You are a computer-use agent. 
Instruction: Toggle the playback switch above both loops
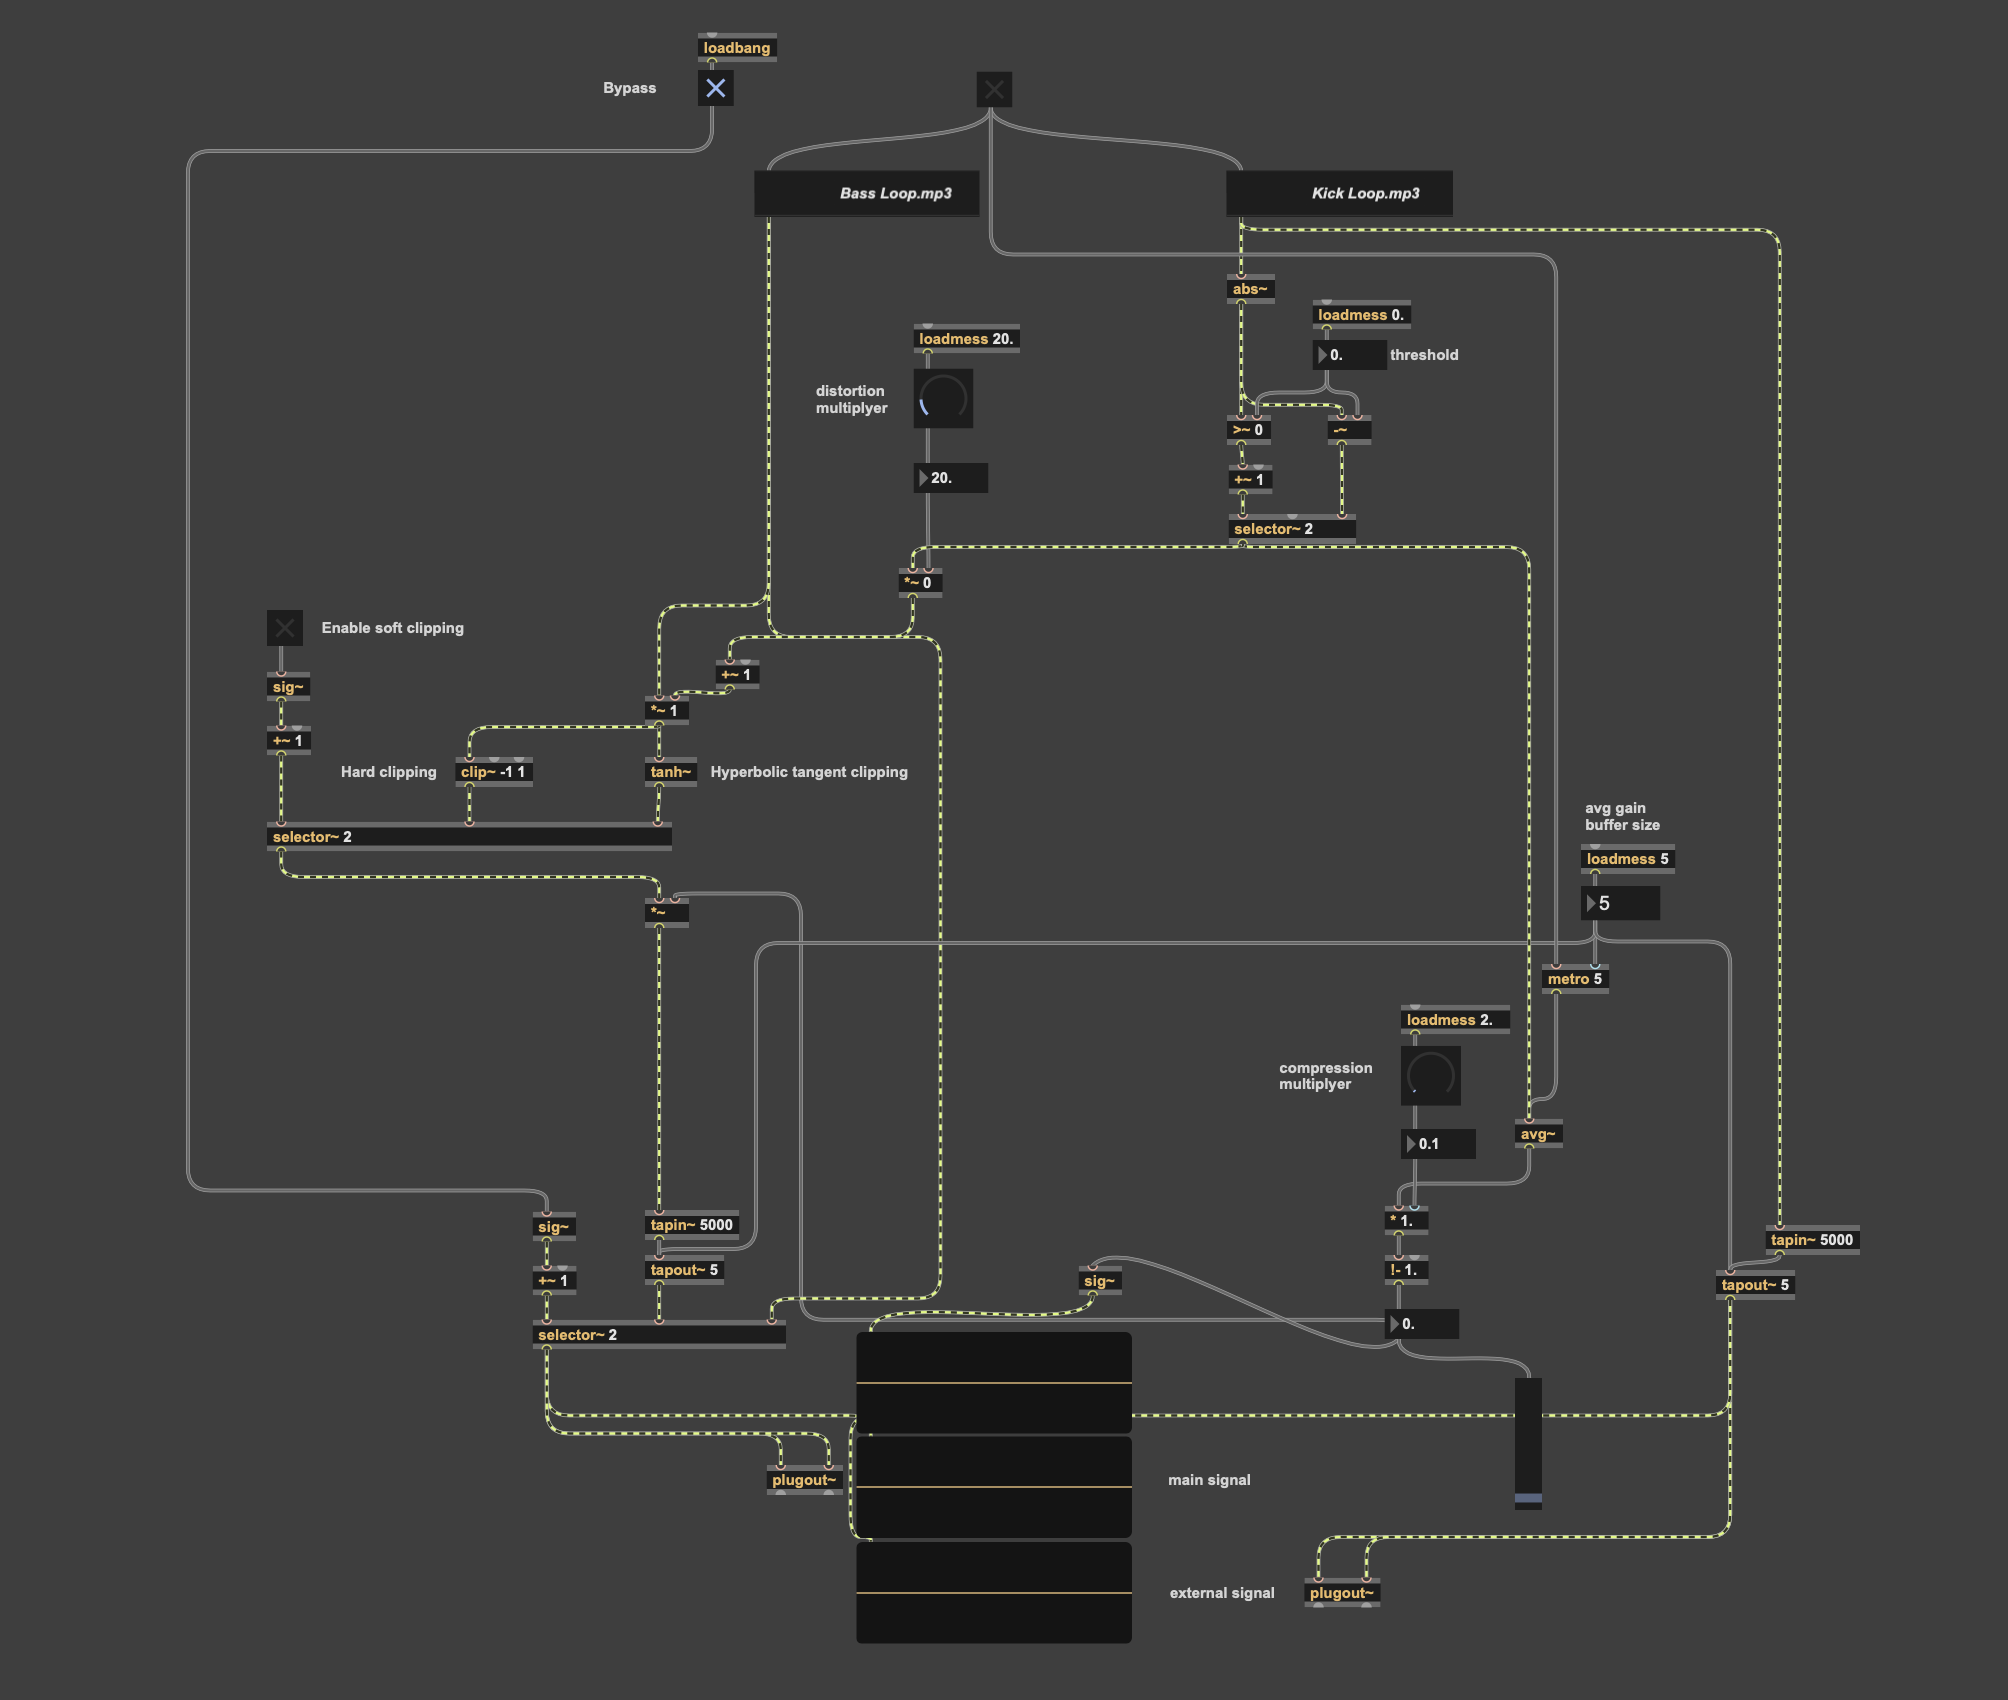tap(993, 89)
